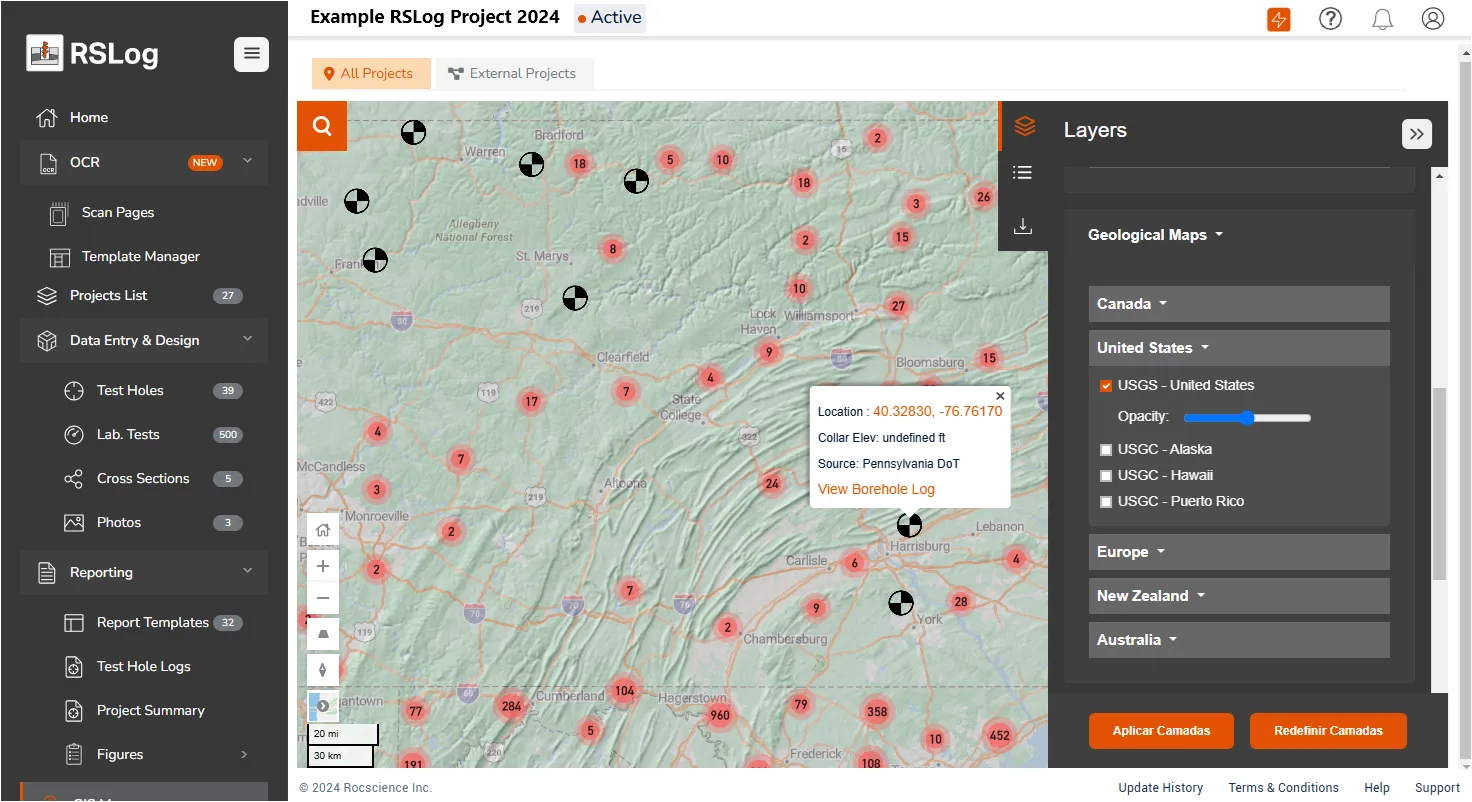
Task: Click the Aplicar Camadas button
Action: pos(1160,731)
